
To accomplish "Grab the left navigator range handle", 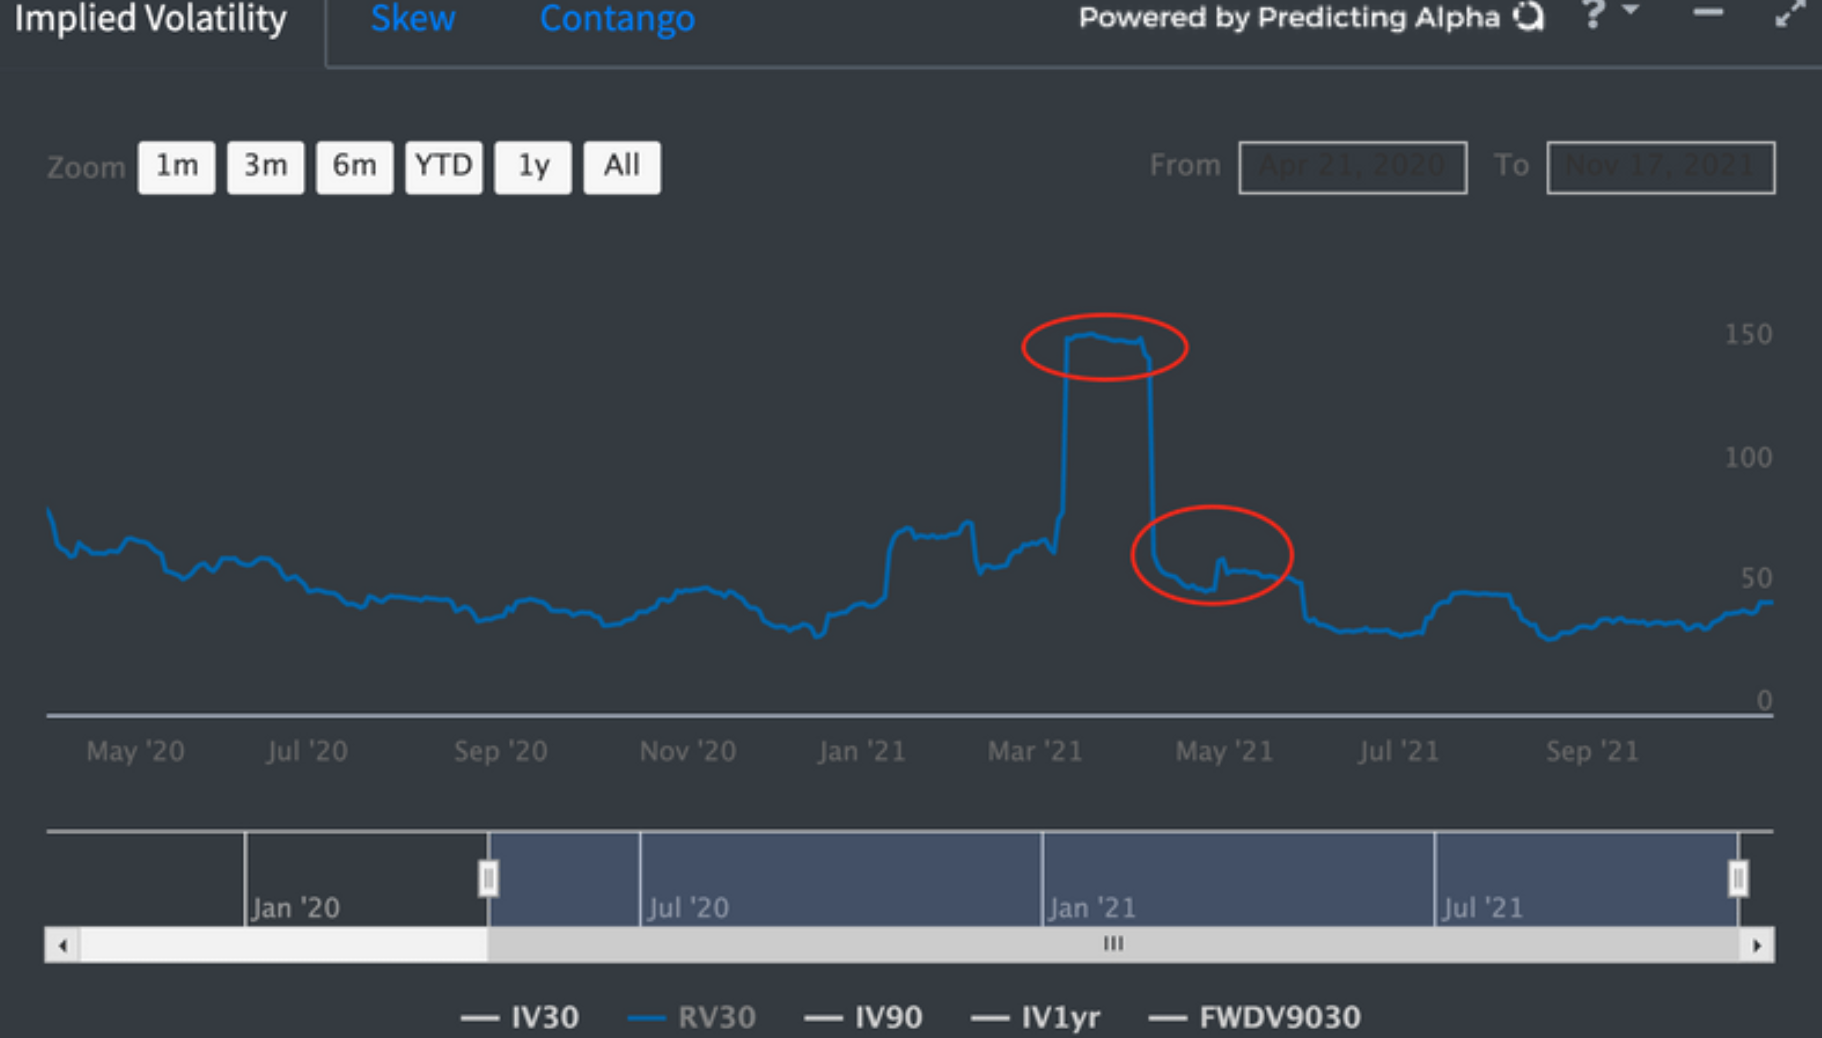I will coord(488,879).
